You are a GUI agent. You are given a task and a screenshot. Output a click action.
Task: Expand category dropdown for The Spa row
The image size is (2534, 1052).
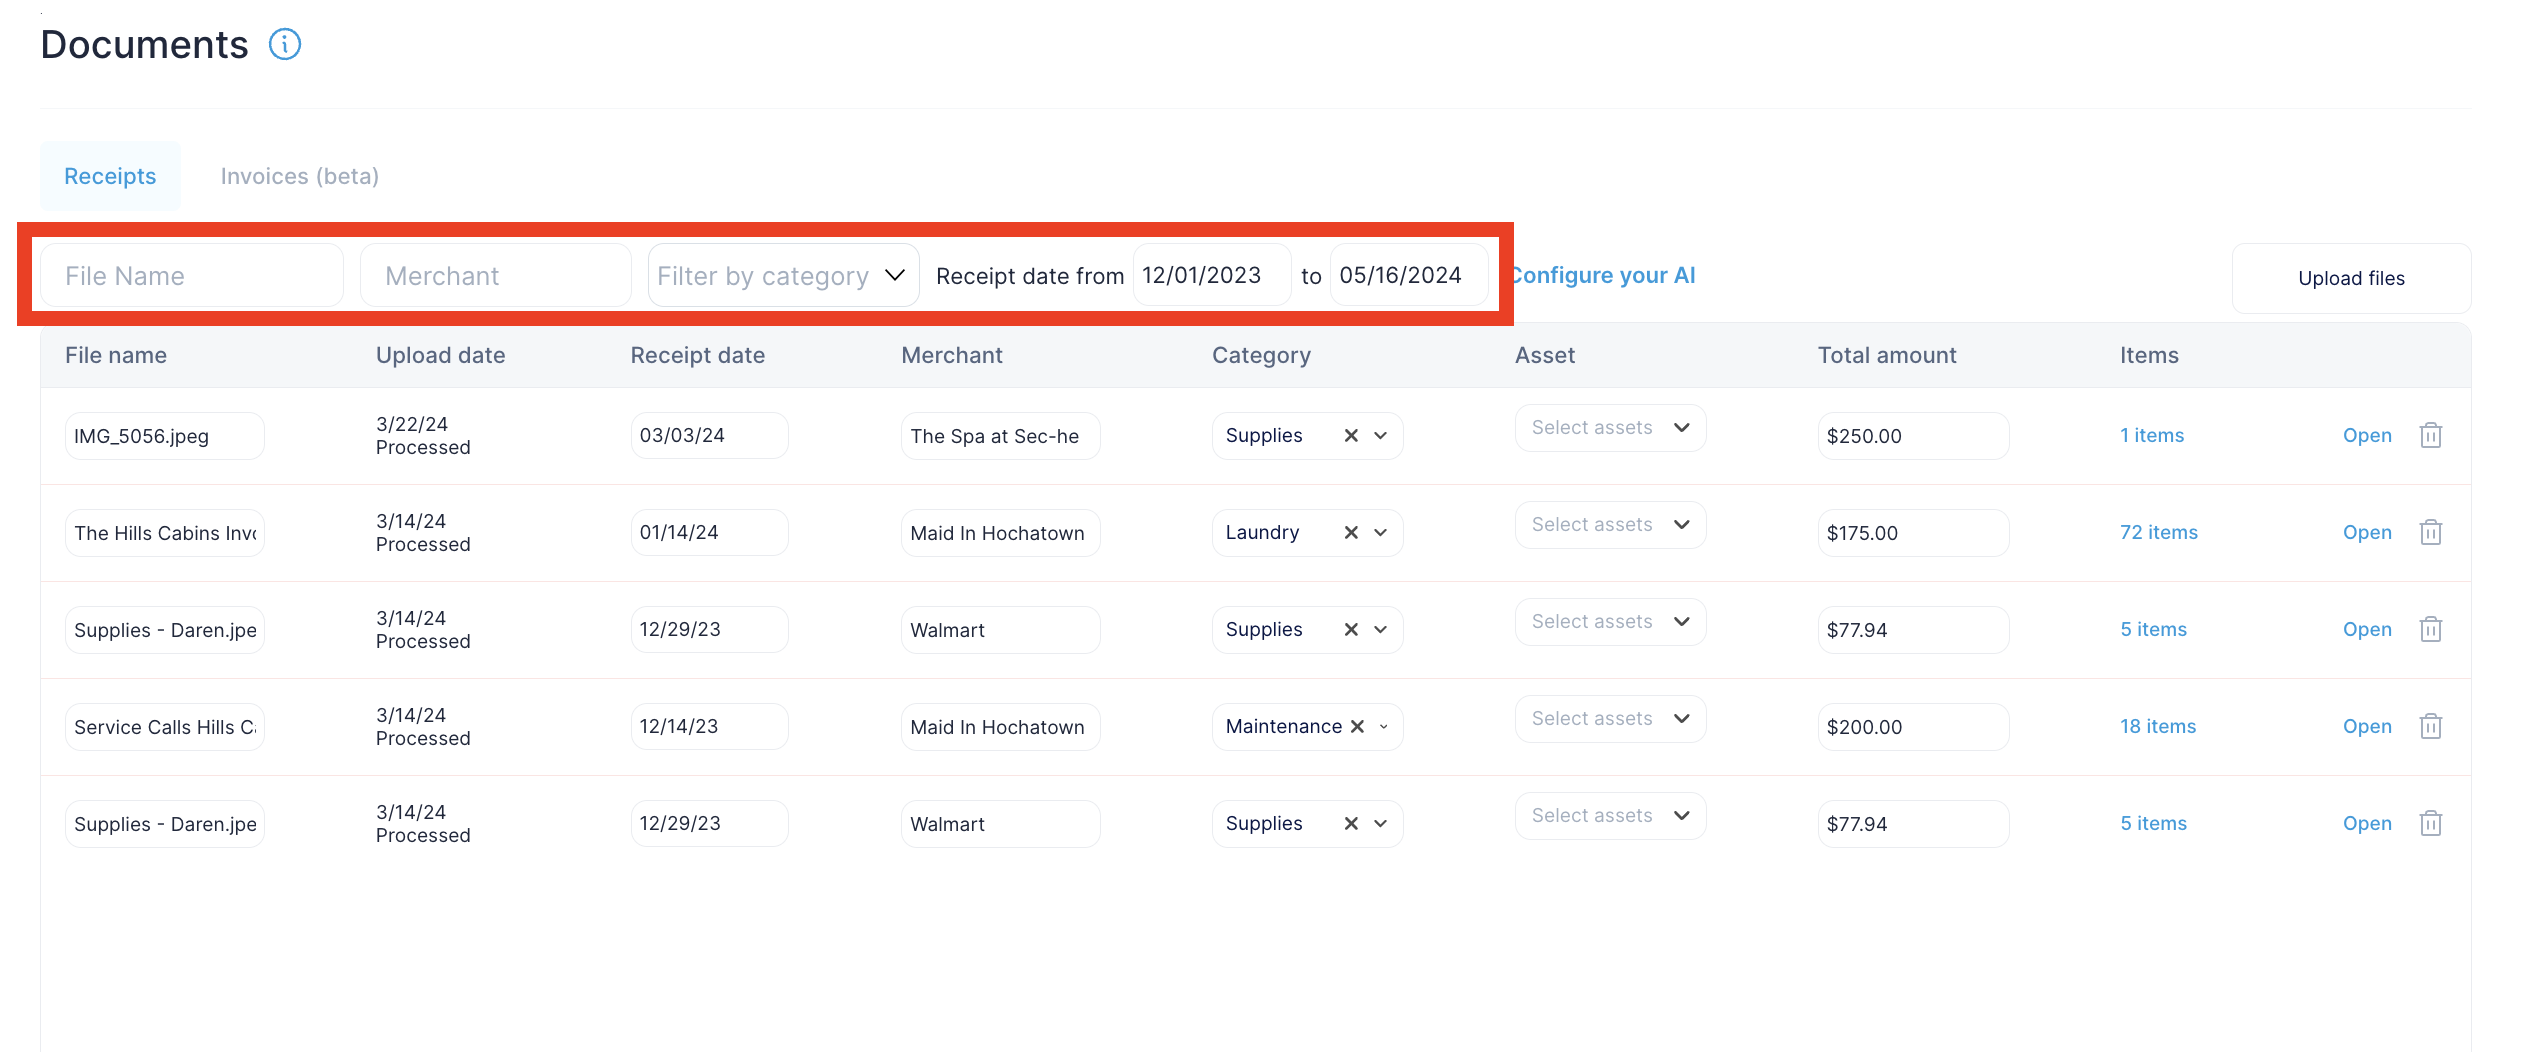point(1381,435)
